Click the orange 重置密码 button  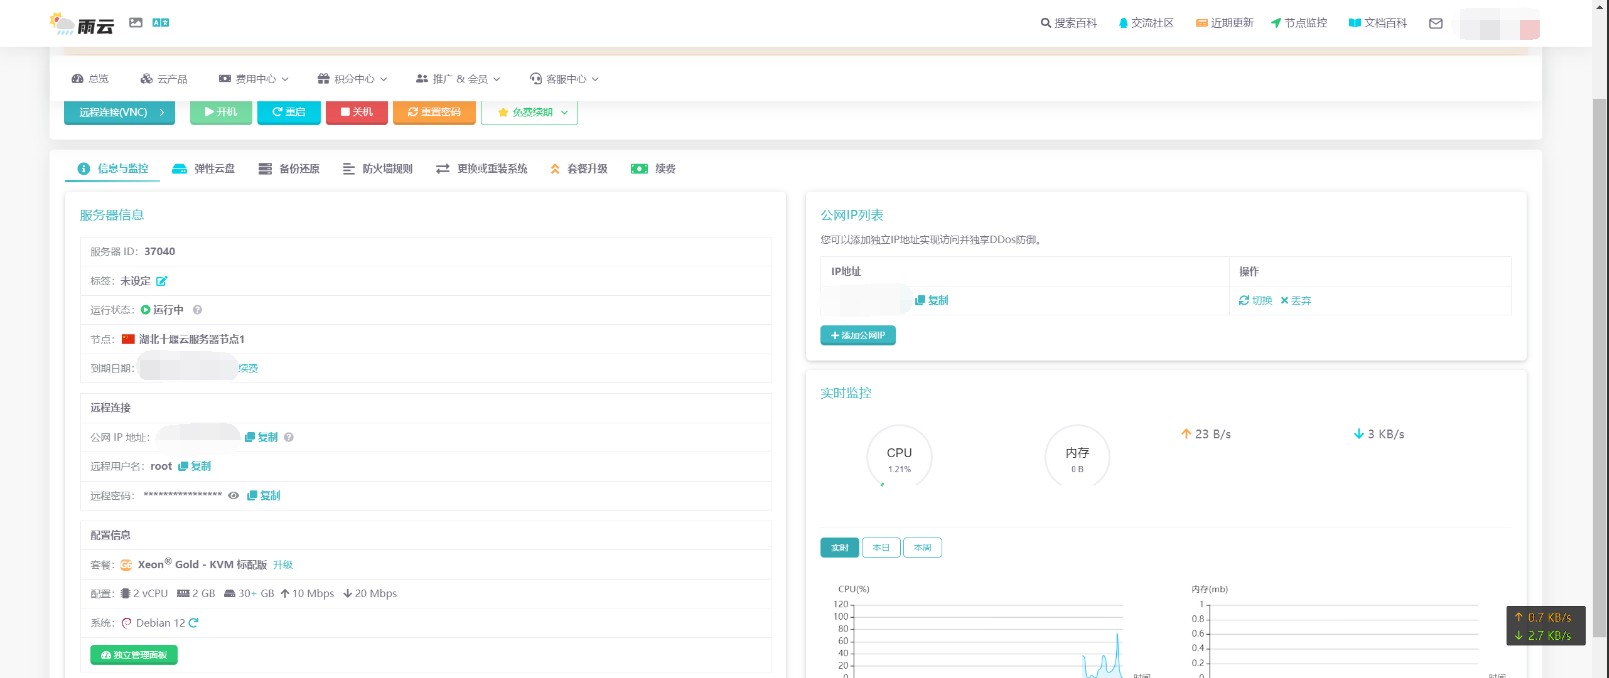point(434,112)
